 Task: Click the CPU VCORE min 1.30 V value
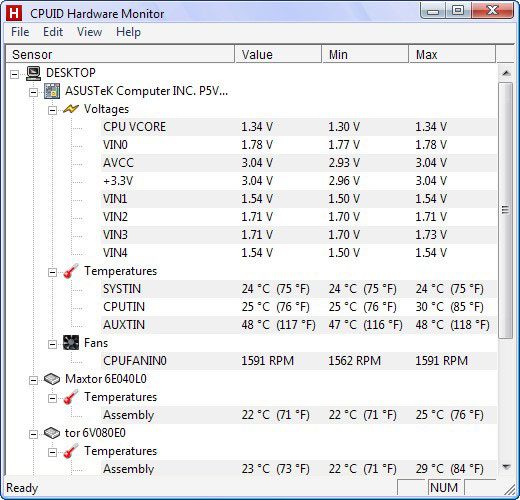click(344, 127)
